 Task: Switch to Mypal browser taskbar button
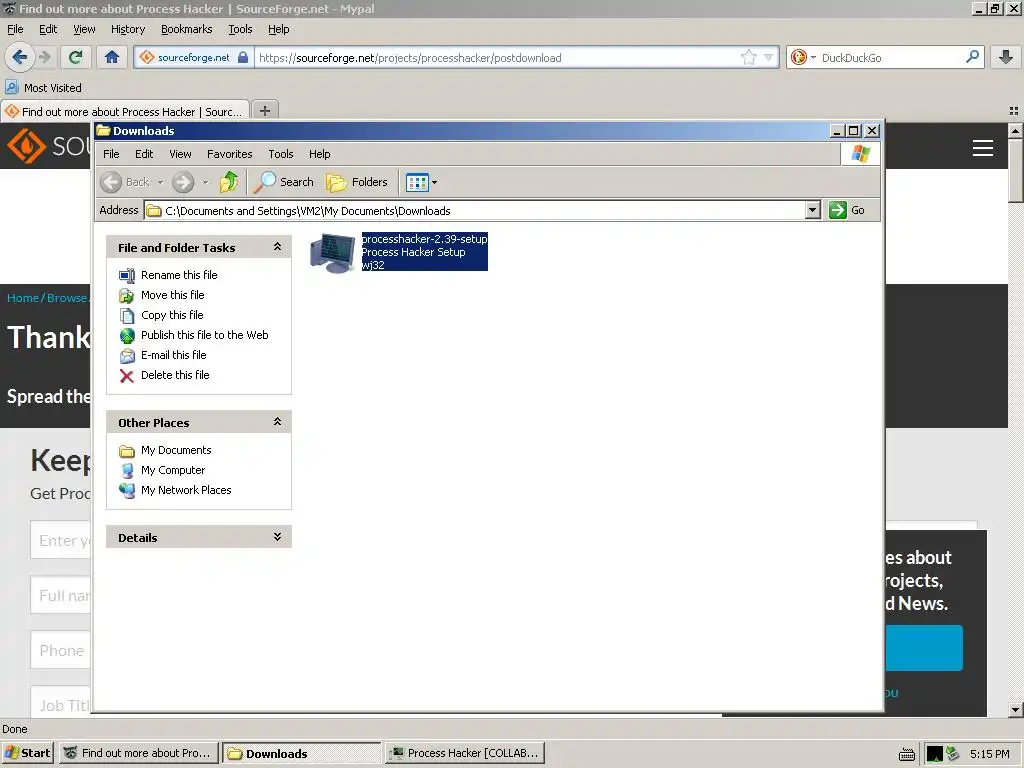tap(138, 753)
